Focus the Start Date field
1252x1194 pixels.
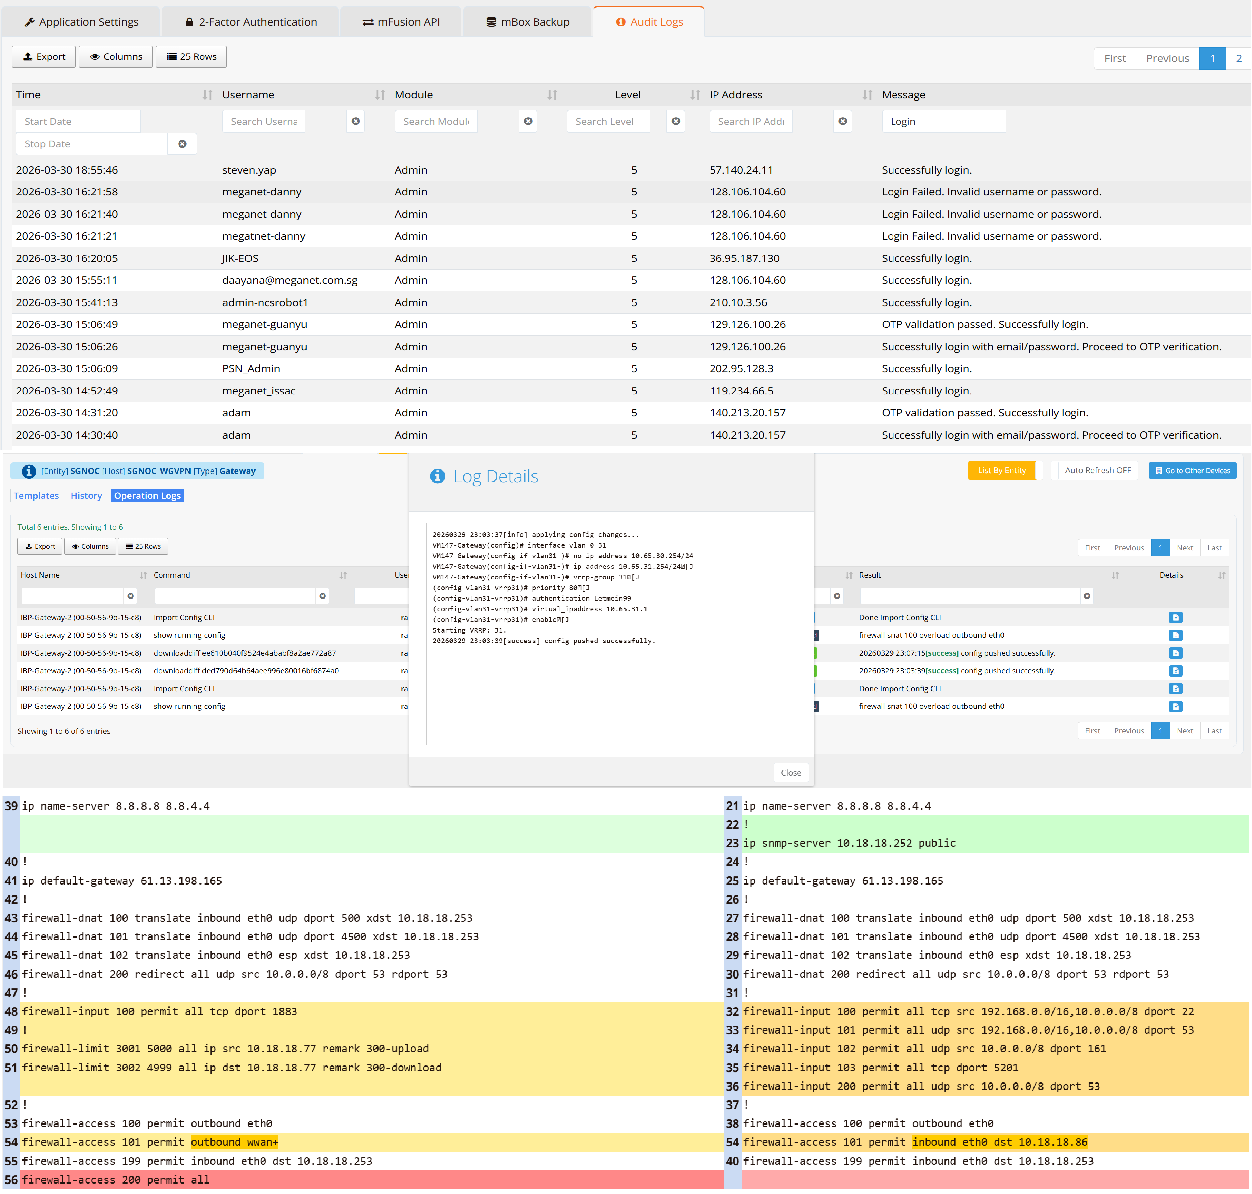pos(78,121)
